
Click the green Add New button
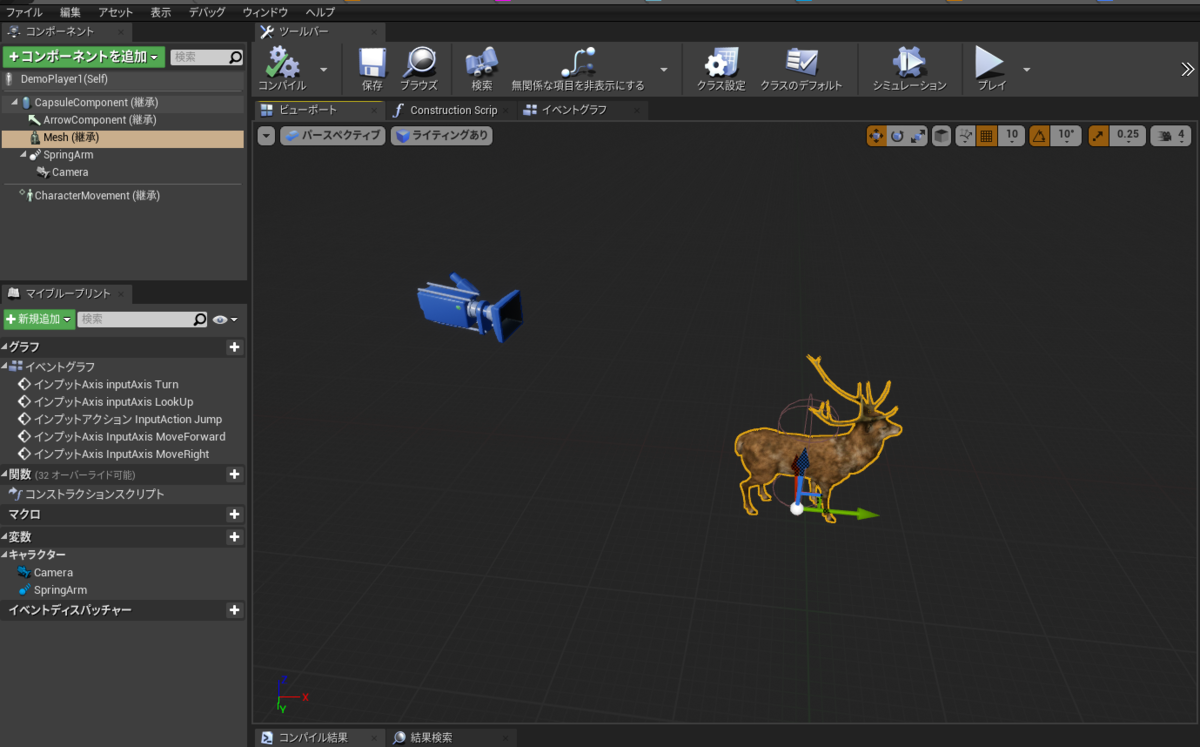39,319
